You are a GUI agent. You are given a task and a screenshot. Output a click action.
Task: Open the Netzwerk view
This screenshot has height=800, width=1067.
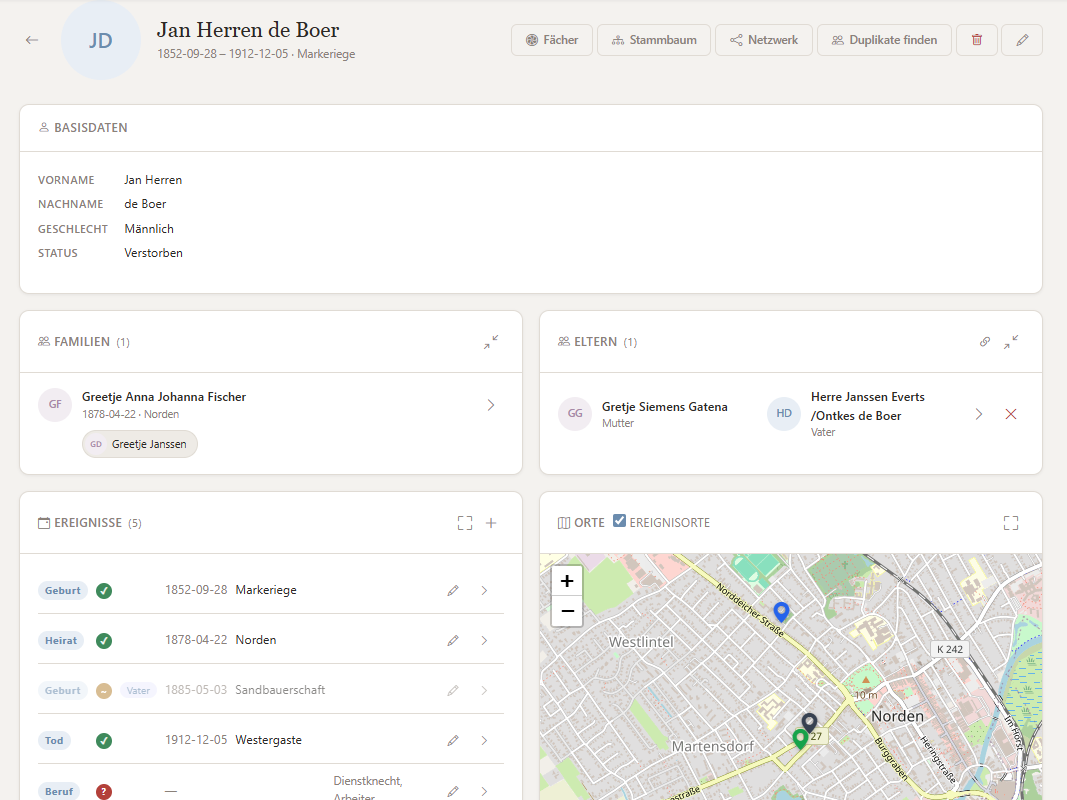[x=764, y=40]
